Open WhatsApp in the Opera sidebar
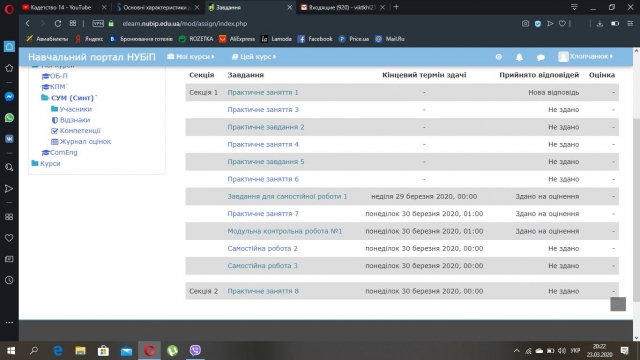 click(x=9, y=118)
